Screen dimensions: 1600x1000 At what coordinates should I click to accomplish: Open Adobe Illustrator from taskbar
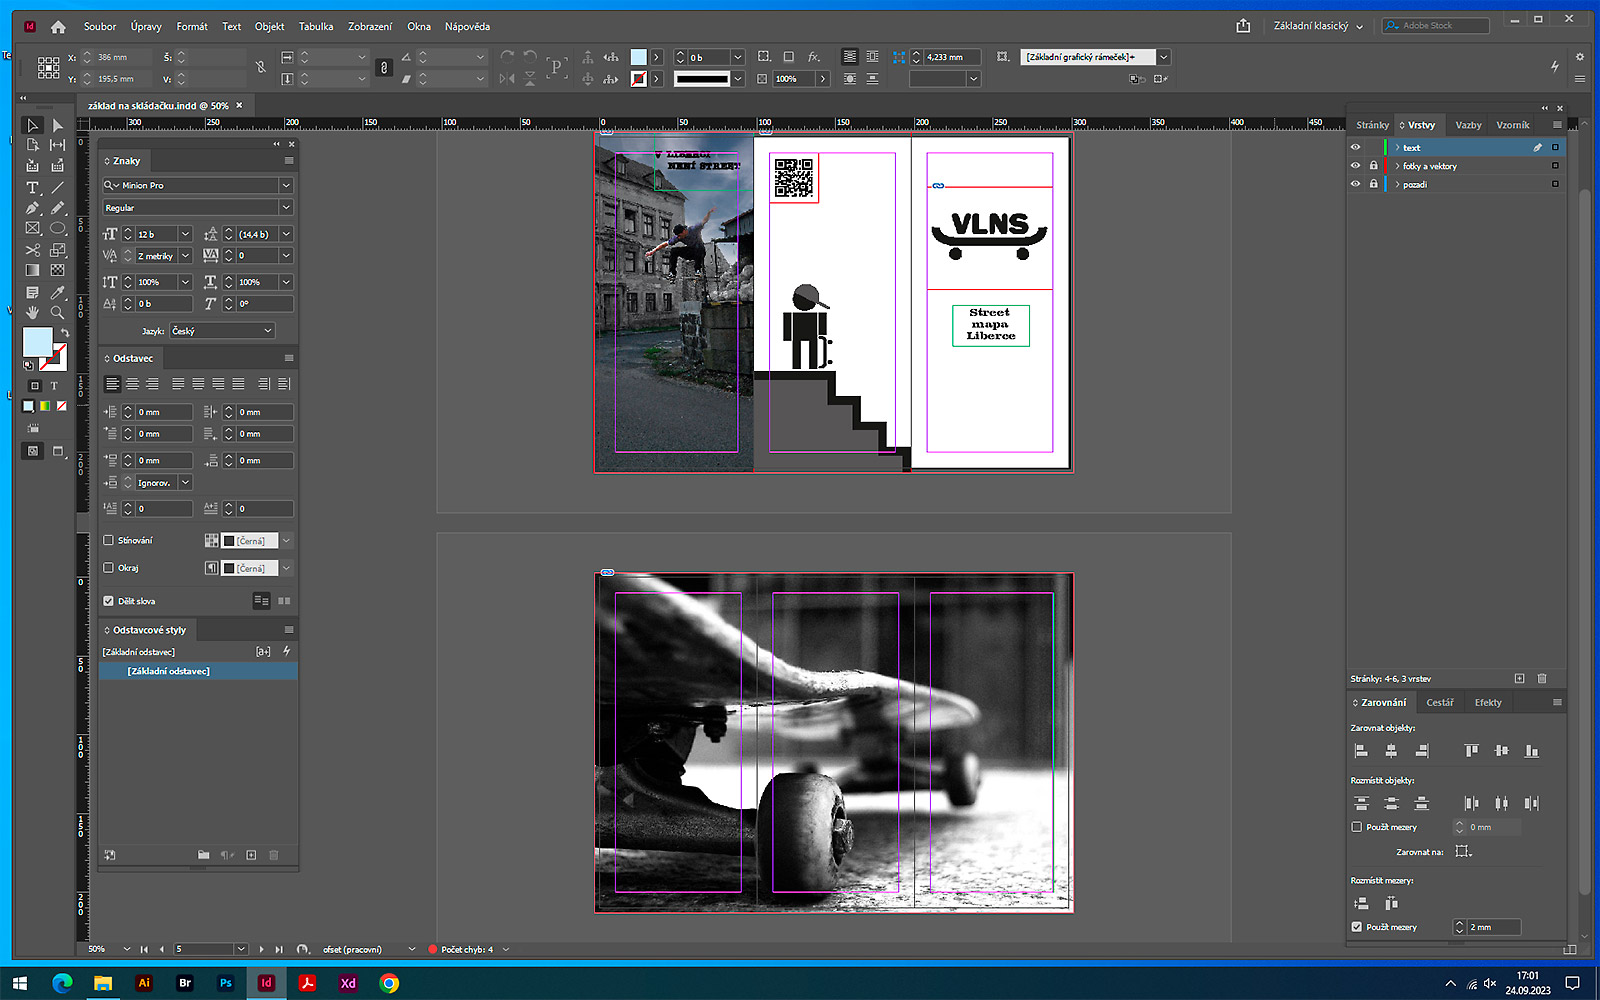[144, 983]
